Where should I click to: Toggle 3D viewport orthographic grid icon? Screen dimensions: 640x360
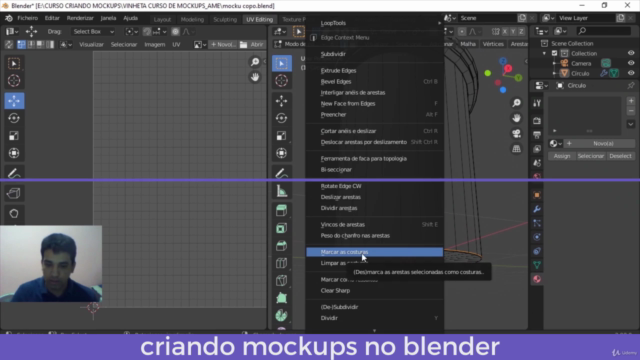[x=516, y=149]
